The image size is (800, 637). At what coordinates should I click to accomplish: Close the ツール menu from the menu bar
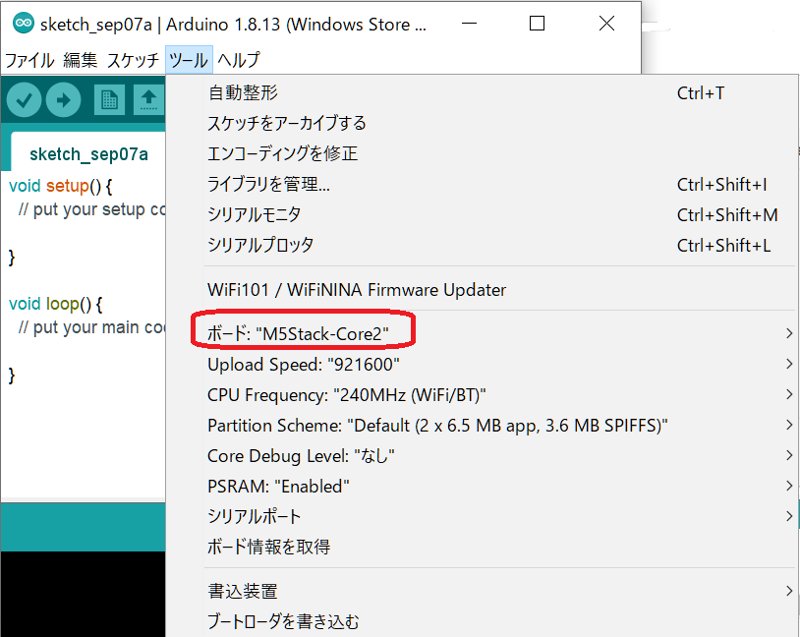[x=188, y=60]
